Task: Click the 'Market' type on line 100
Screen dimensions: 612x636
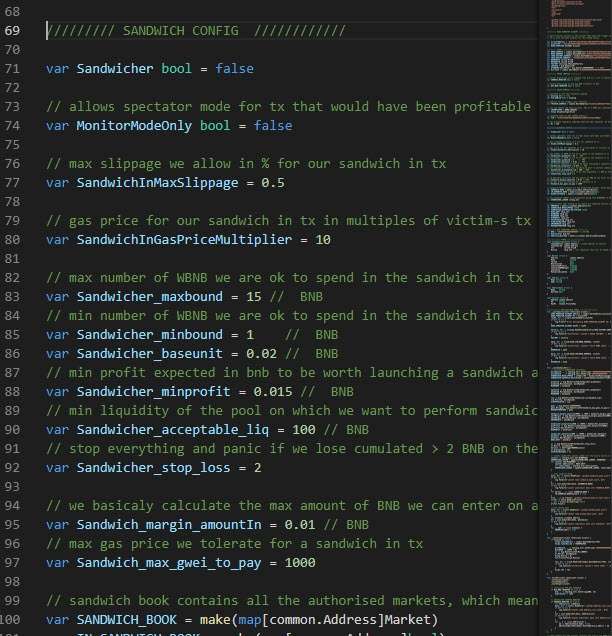Action: (407, 620)
